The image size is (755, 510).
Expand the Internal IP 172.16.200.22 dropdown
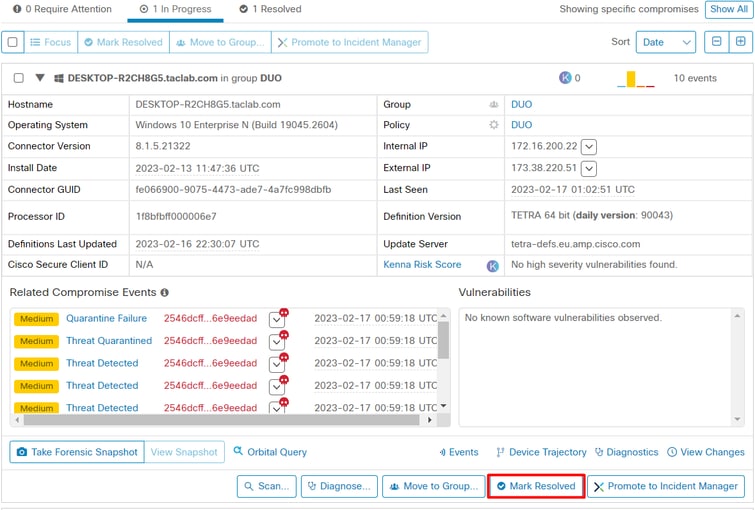point(589,147)
